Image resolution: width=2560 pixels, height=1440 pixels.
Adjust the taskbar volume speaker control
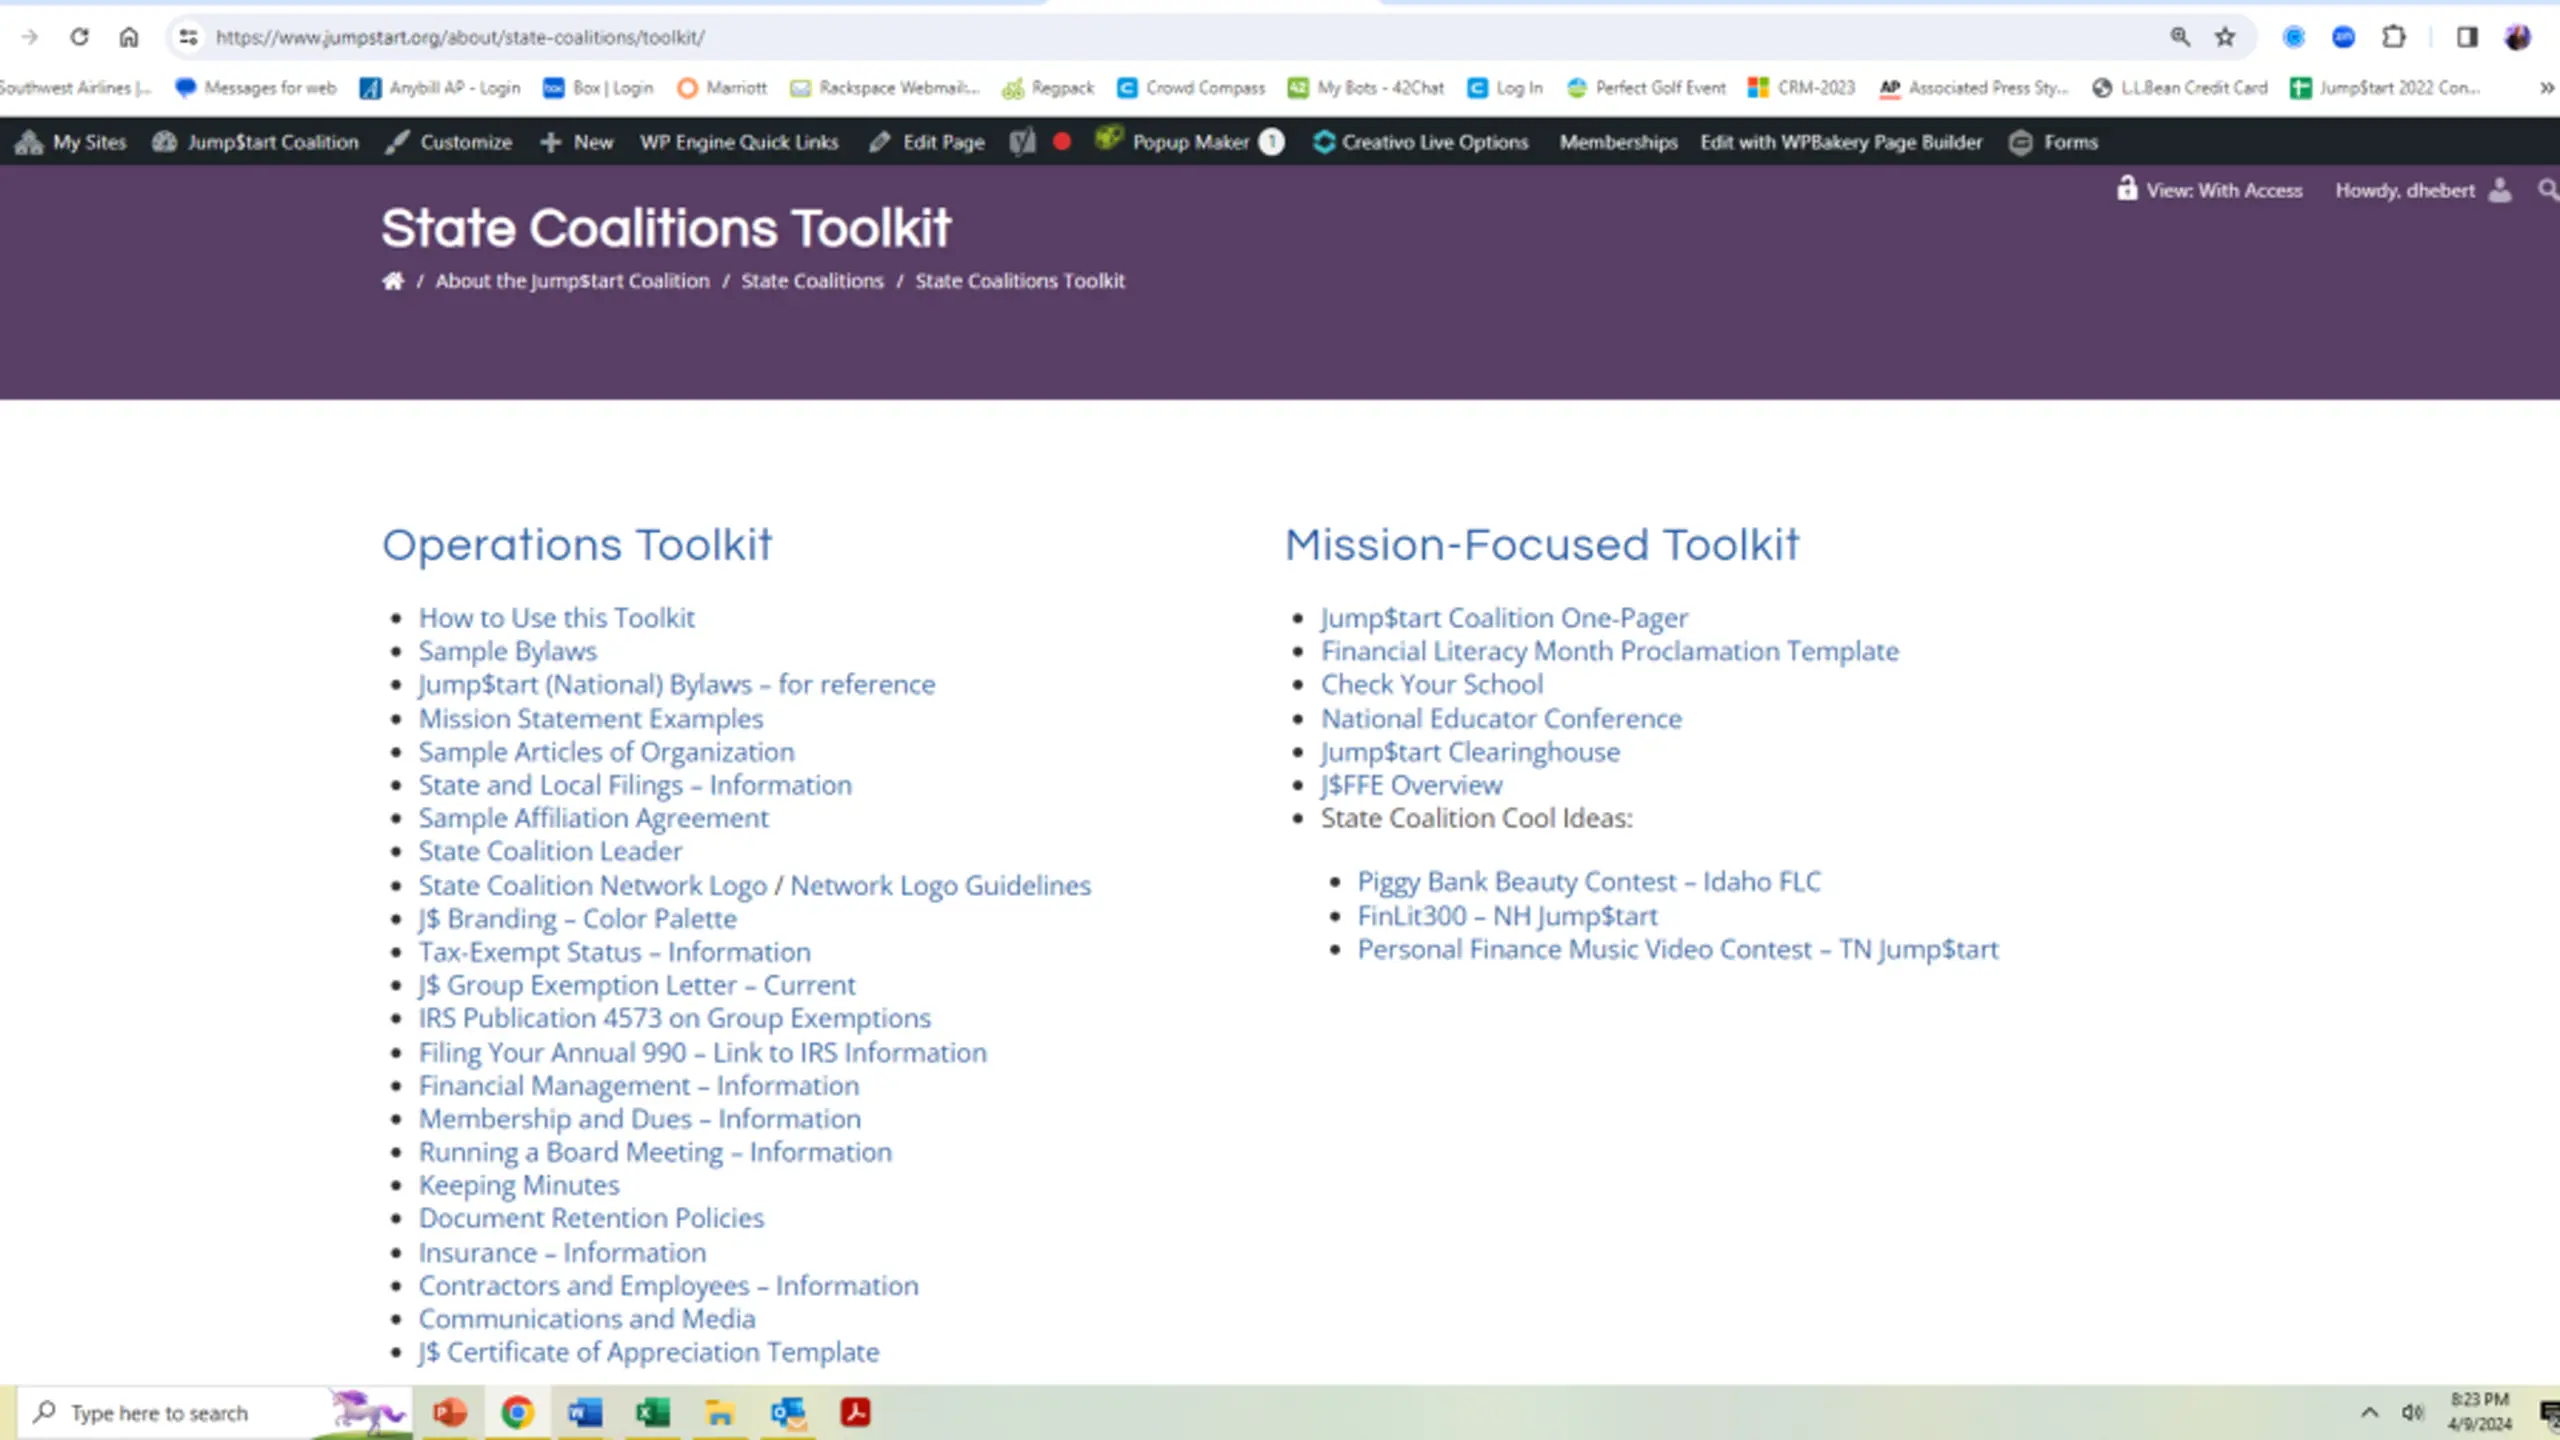pos(2412,1412)
